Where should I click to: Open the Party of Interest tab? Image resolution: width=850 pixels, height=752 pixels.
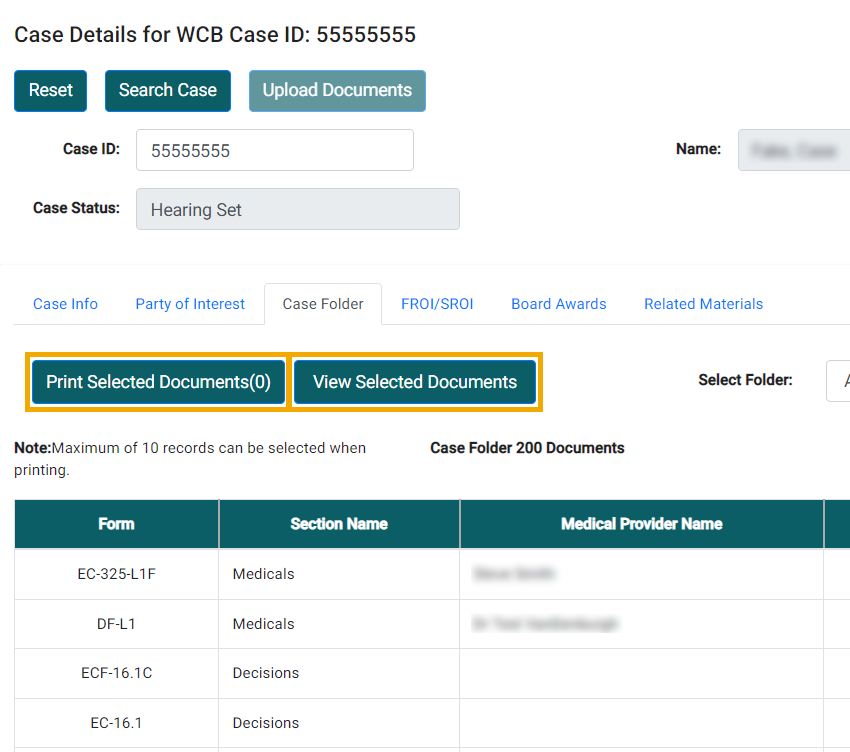(190, 304)
